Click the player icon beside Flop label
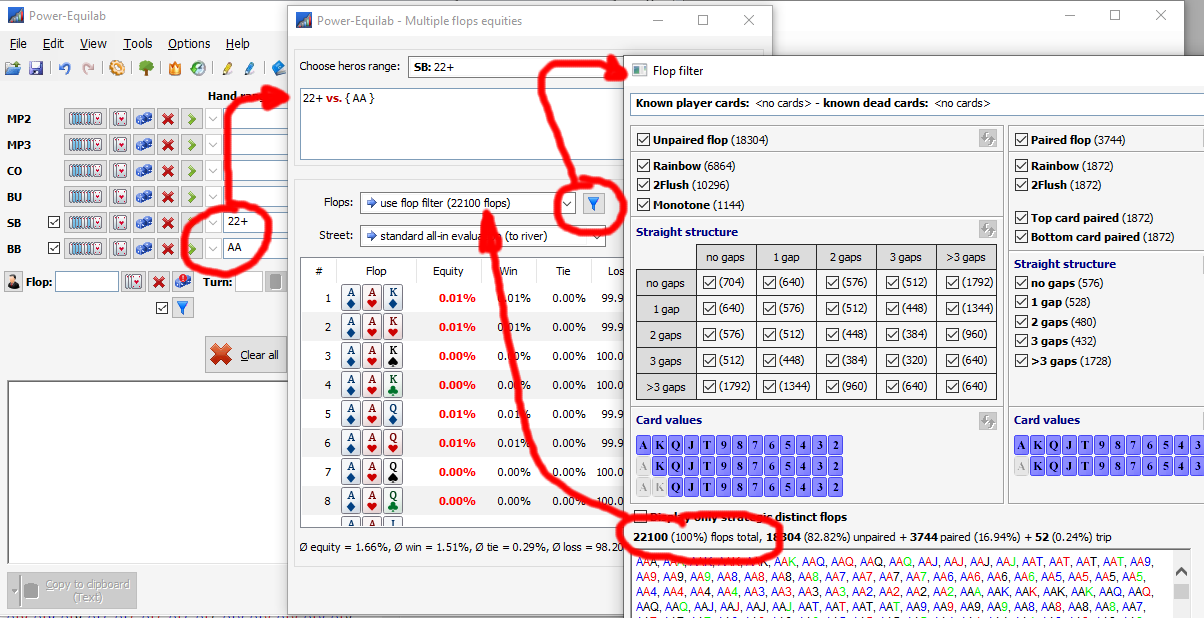The width and height of the screenshot is (1204, 618). coord(13,282)
